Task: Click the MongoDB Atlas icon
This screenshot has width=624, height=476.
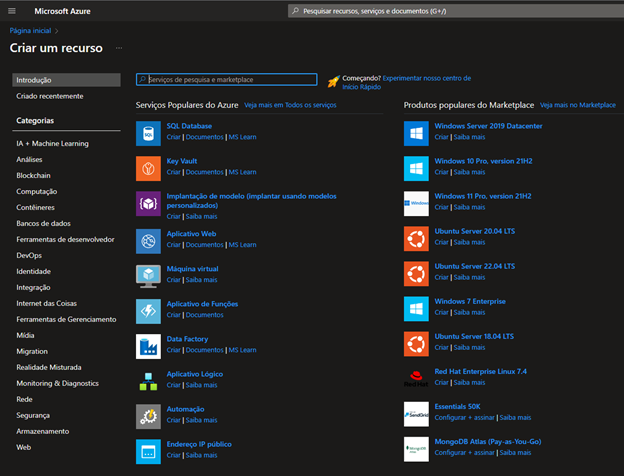Action: click(x=416, y=449)
